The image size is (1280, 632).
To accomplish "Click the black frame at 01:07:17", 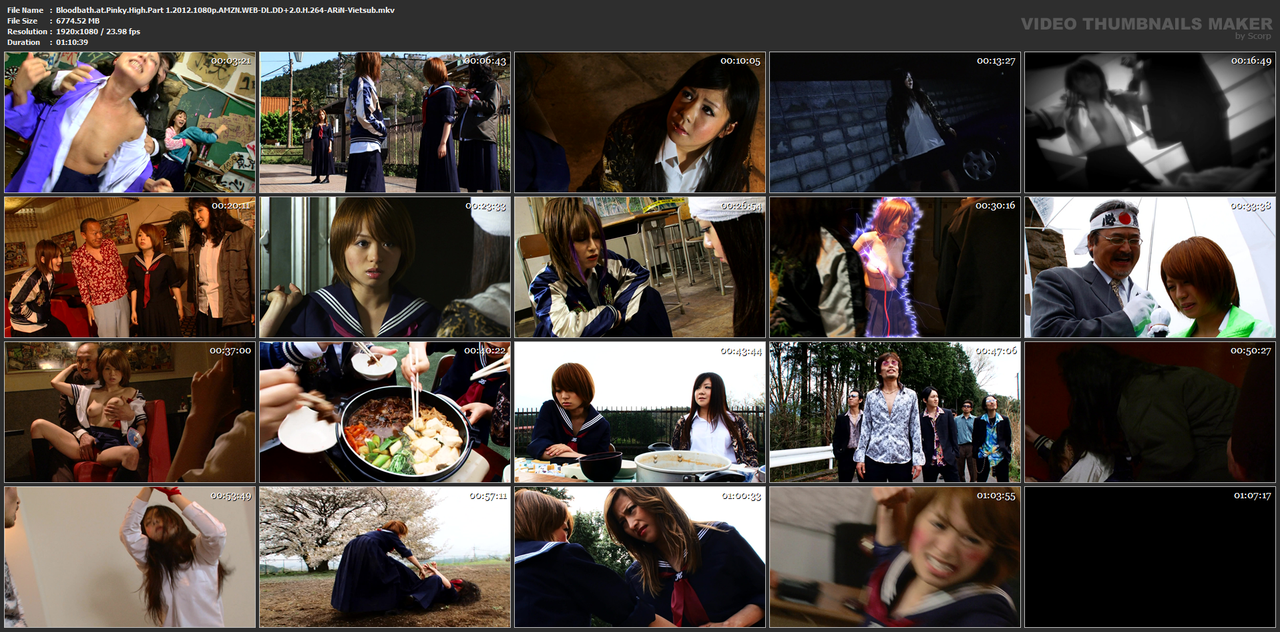I will [1150, 557].
